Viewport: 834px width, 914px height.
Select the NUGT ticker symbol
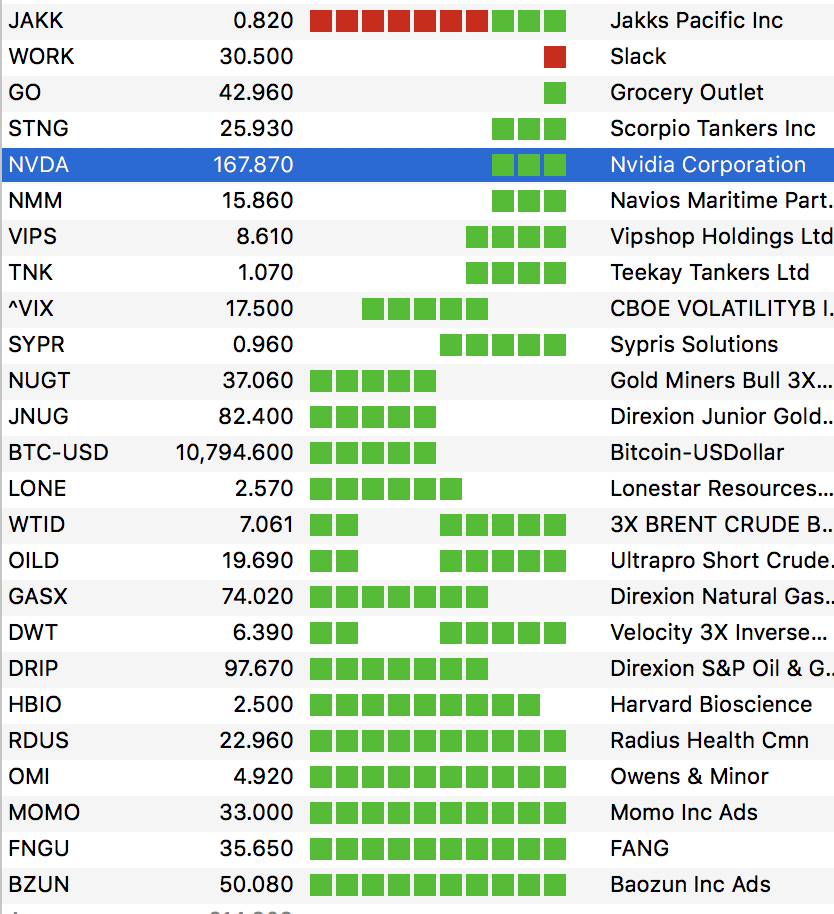tap(39, 381)
